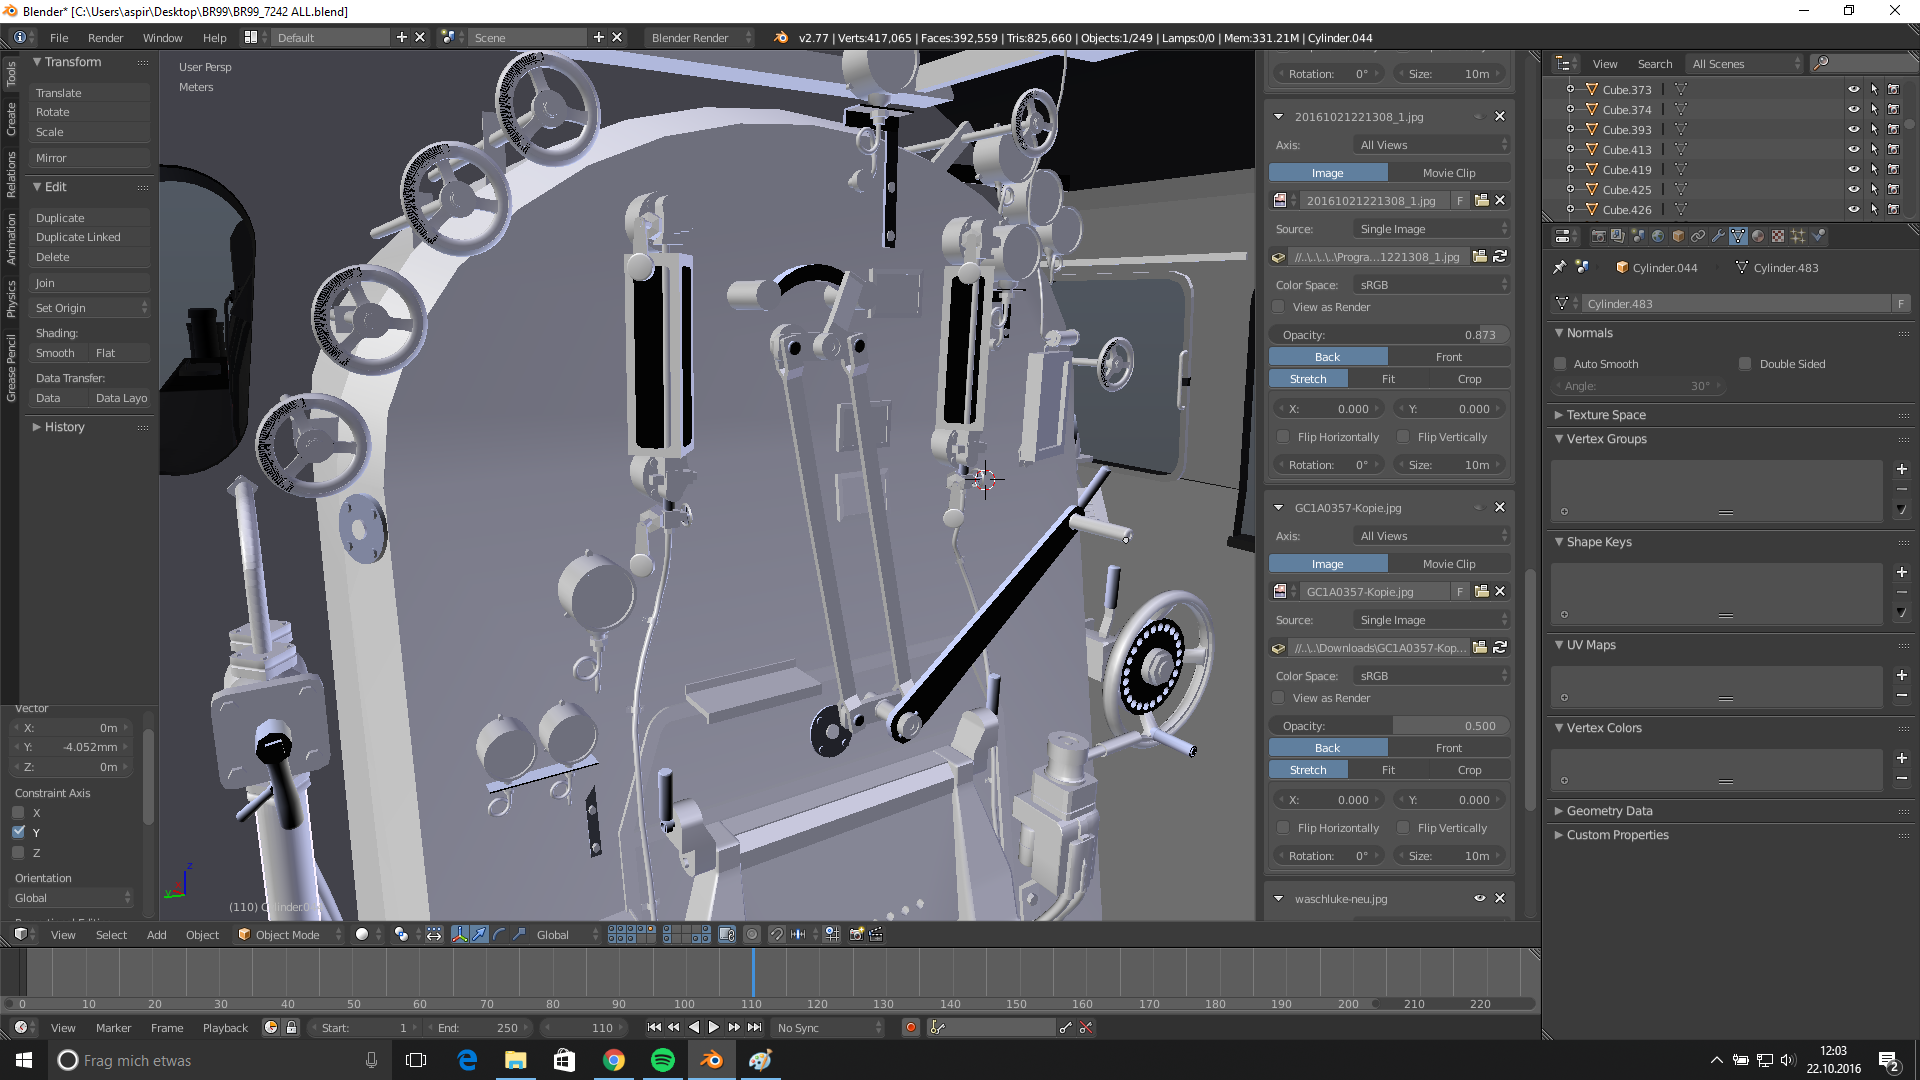Open the Render menu
The image size is (1920, 1080).
(105, 38)
